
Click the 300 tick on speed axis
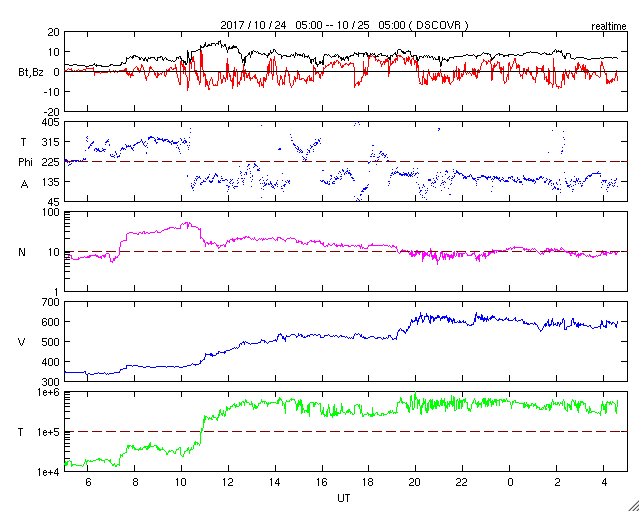[x=52, y=382]
